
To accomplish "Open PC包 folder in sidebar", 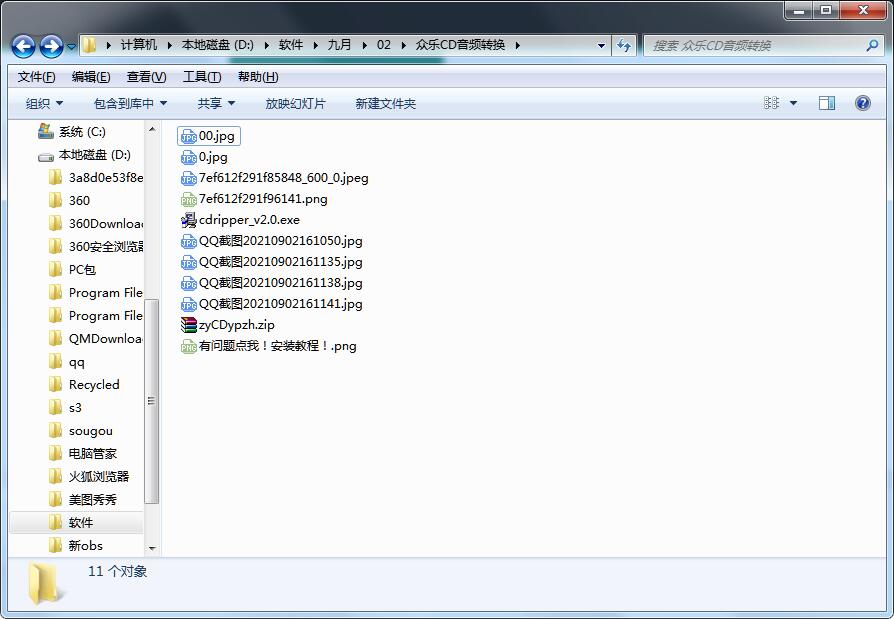I will [x=72, y=269].
